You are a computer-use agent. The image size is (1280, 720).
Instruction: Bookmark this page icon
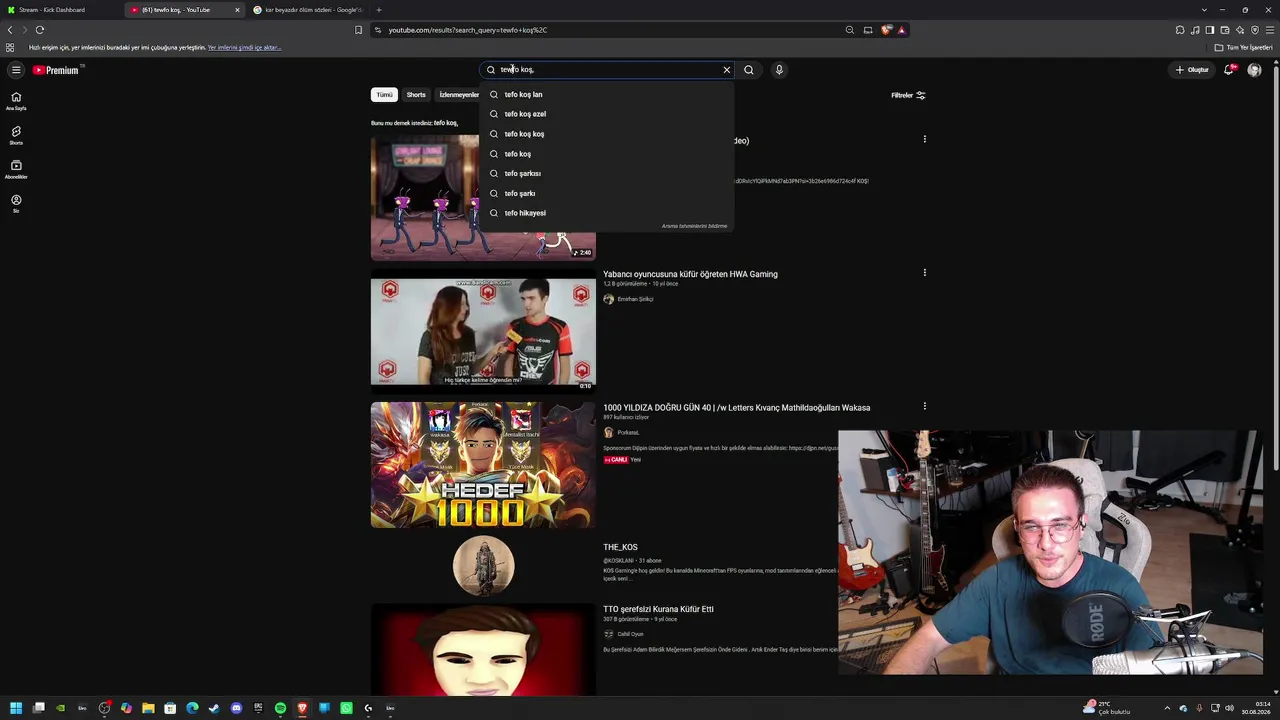[x=358, y=30]
